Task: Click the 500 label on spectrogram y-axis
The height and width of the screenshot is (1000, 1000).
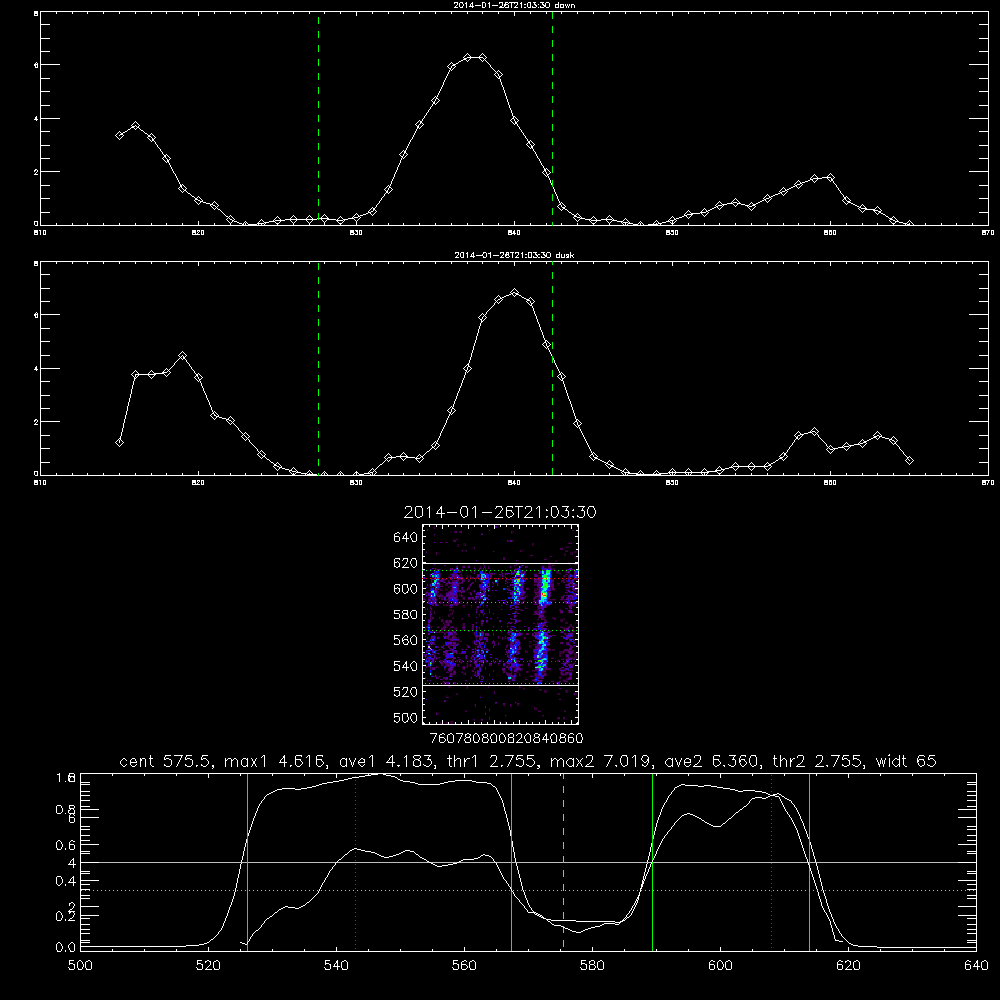Action: tap(405, 717)
